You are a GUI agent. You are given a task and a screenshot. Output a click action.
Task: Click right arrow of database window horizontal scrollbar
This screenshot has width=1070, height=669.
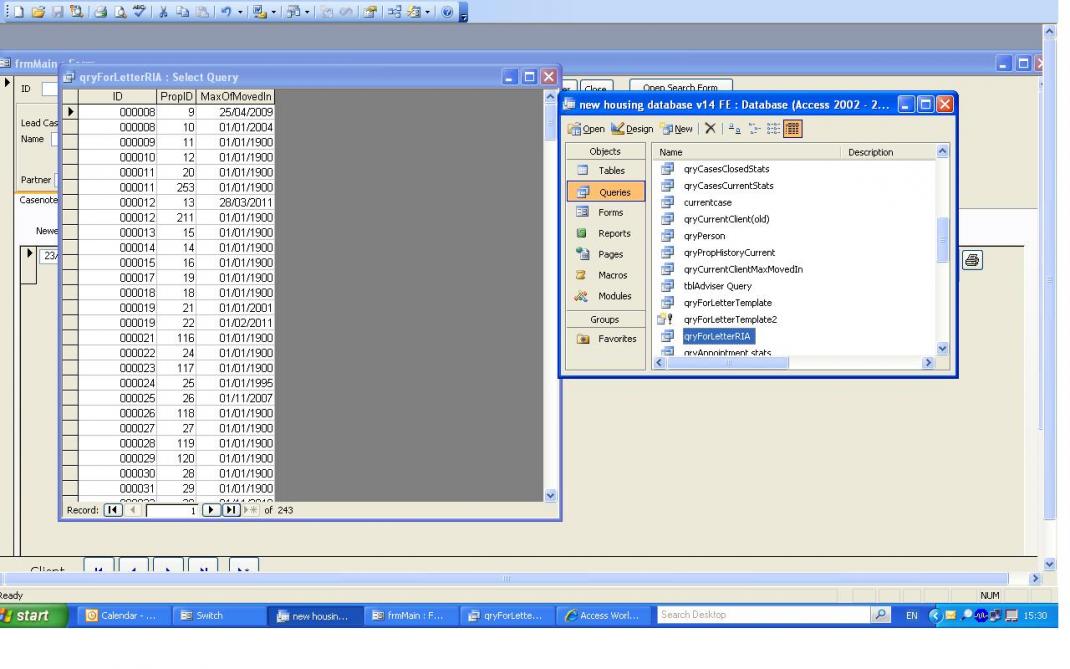click(x=927, y=363)
